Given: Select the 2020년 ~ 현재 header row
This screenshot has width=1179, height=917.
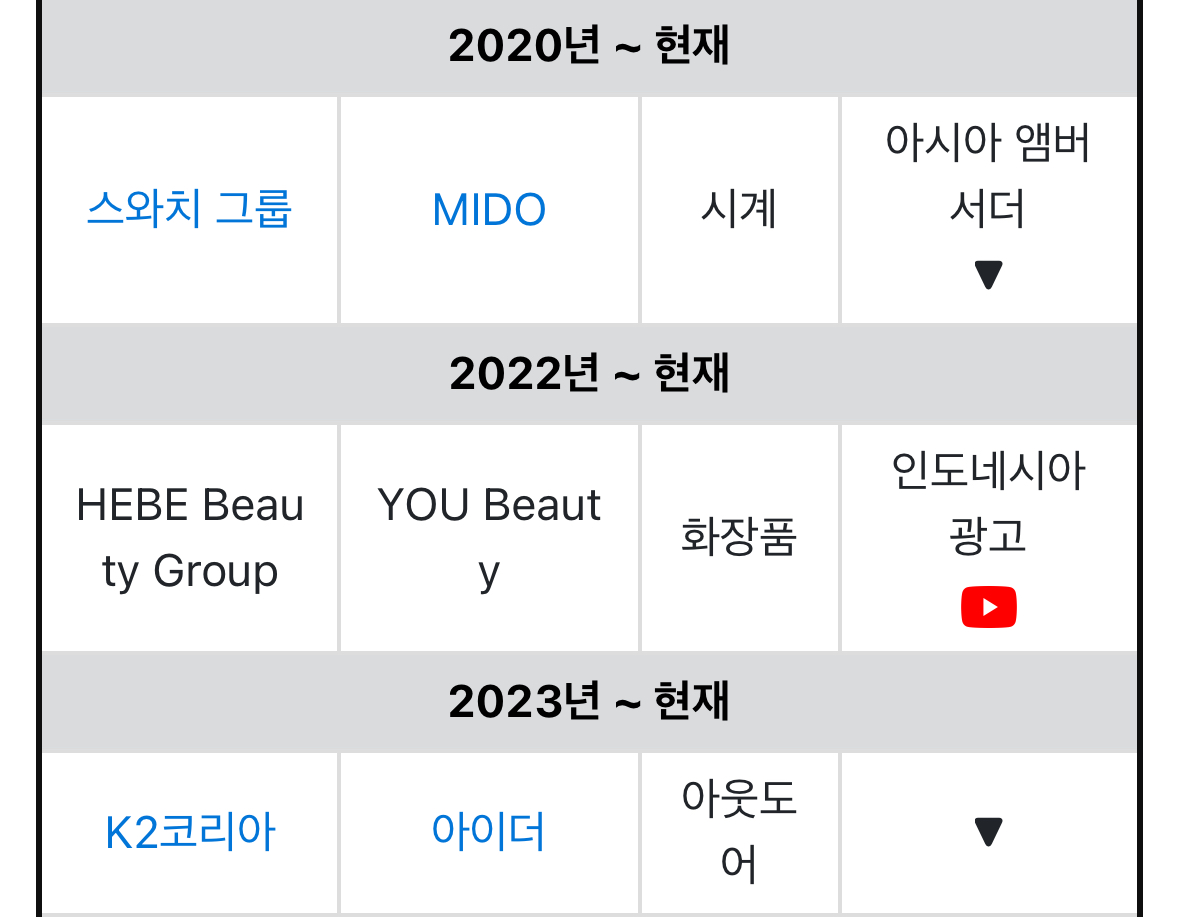Looking at the screenshot, I should (590, 47).
